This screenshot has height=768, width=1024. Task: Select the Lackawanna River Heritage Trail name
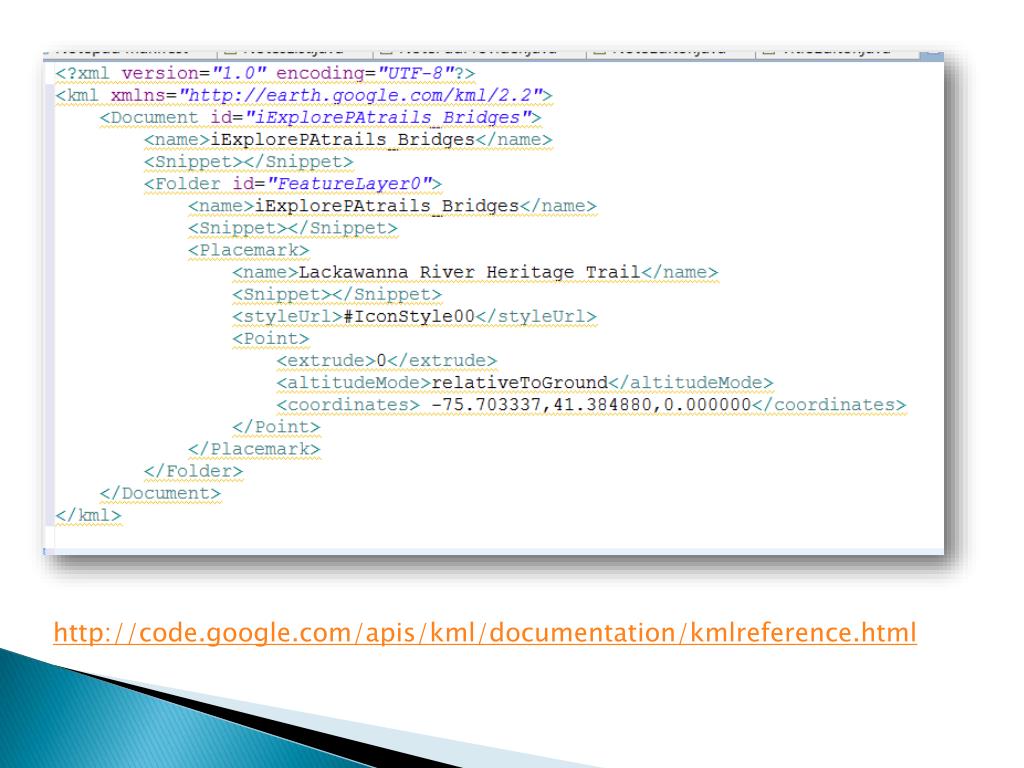[x=470, y=272]
